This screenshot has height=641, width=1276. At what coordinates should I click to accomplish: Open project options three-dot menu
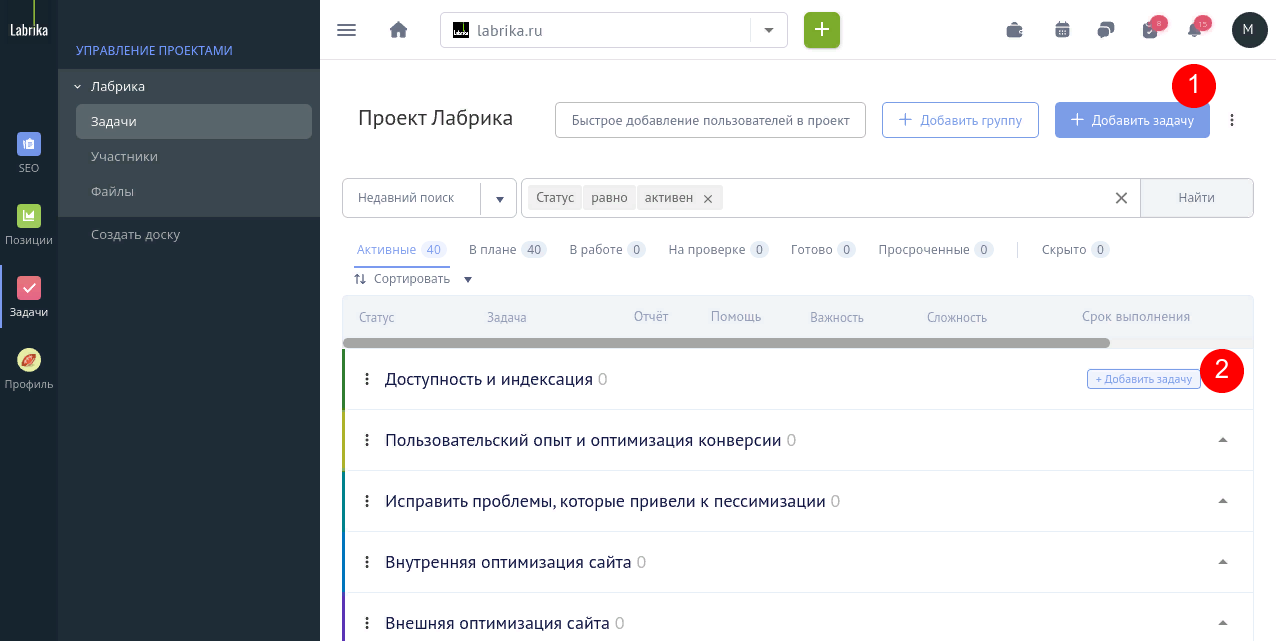pyautogui.click(x=1232, y=120)
